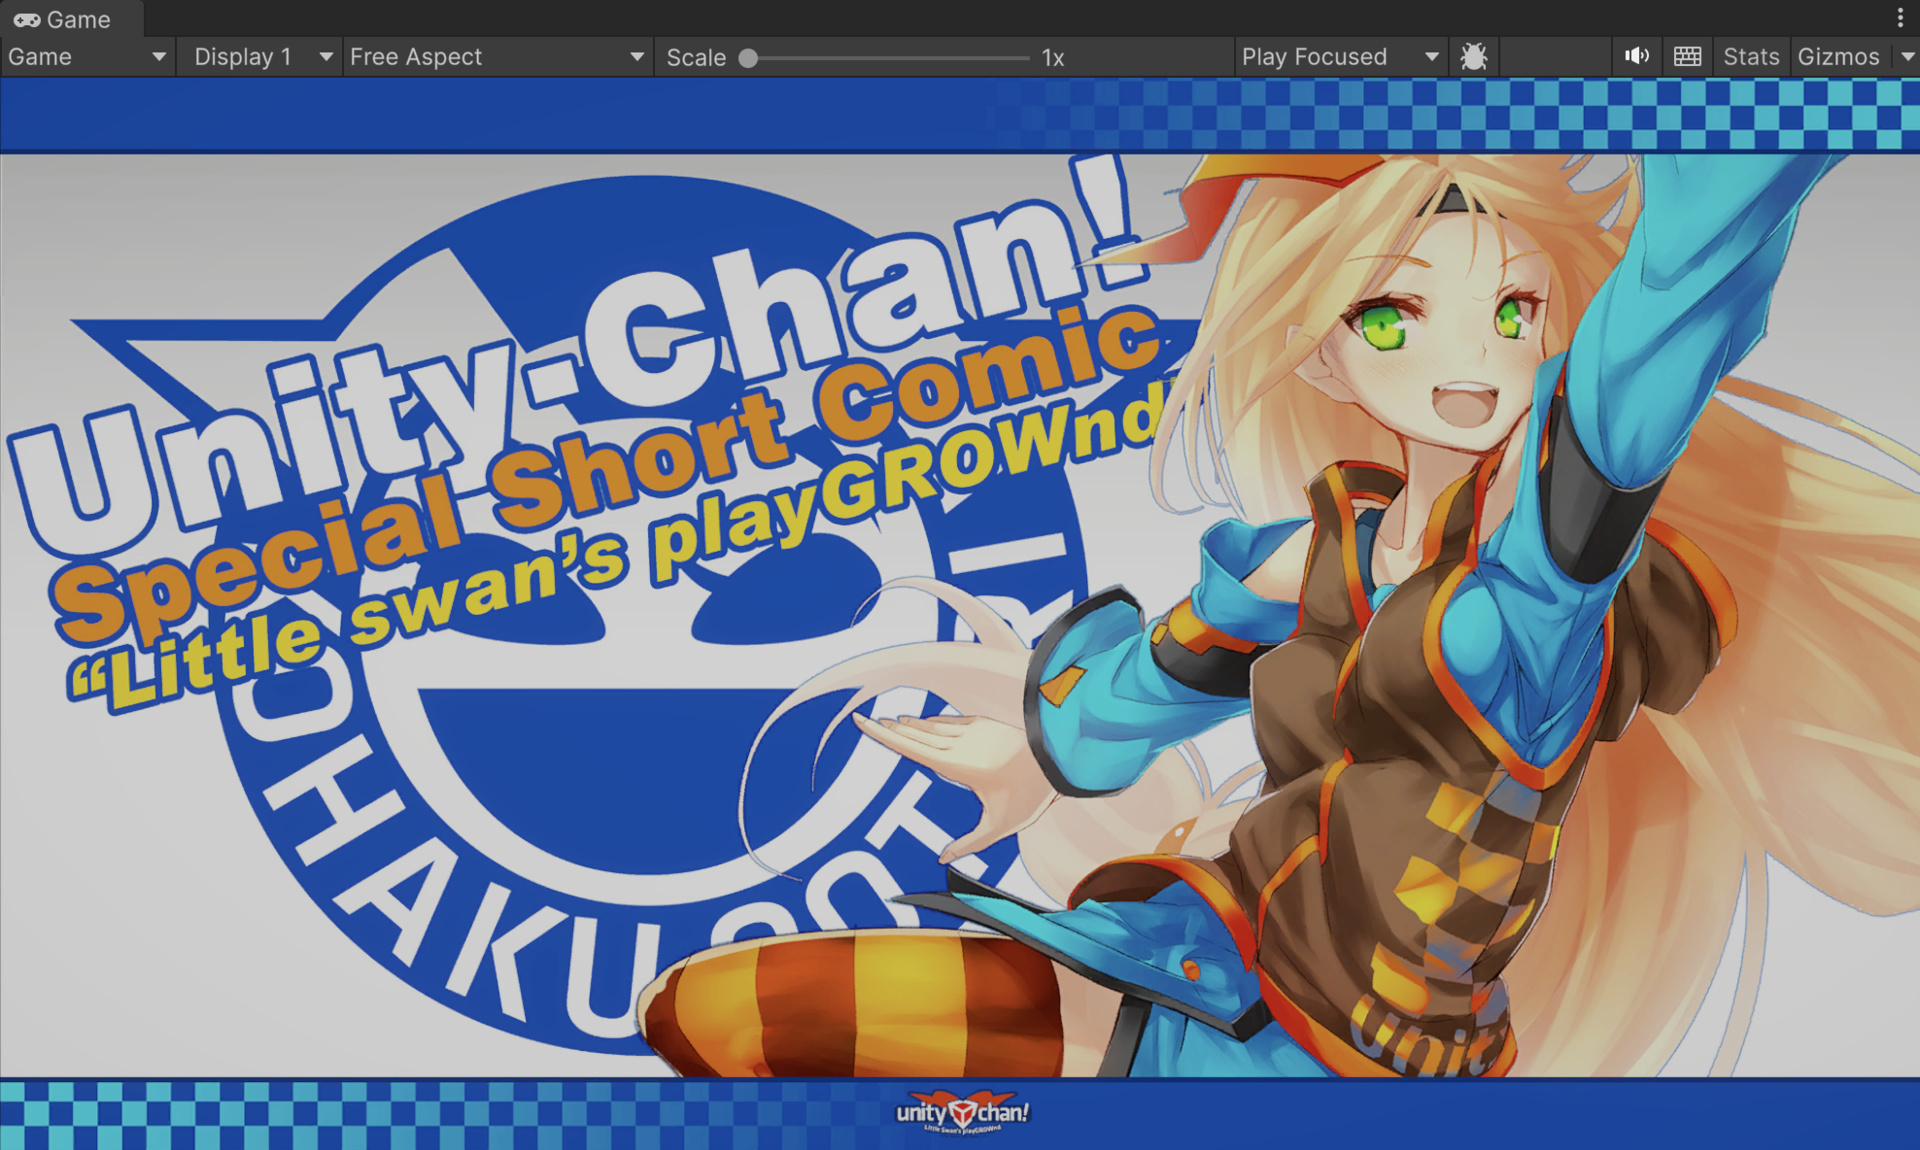The image size is (1920, 1150).
Task: Click the unity-chan logo in bottom banner
Action: [962, 1112]
